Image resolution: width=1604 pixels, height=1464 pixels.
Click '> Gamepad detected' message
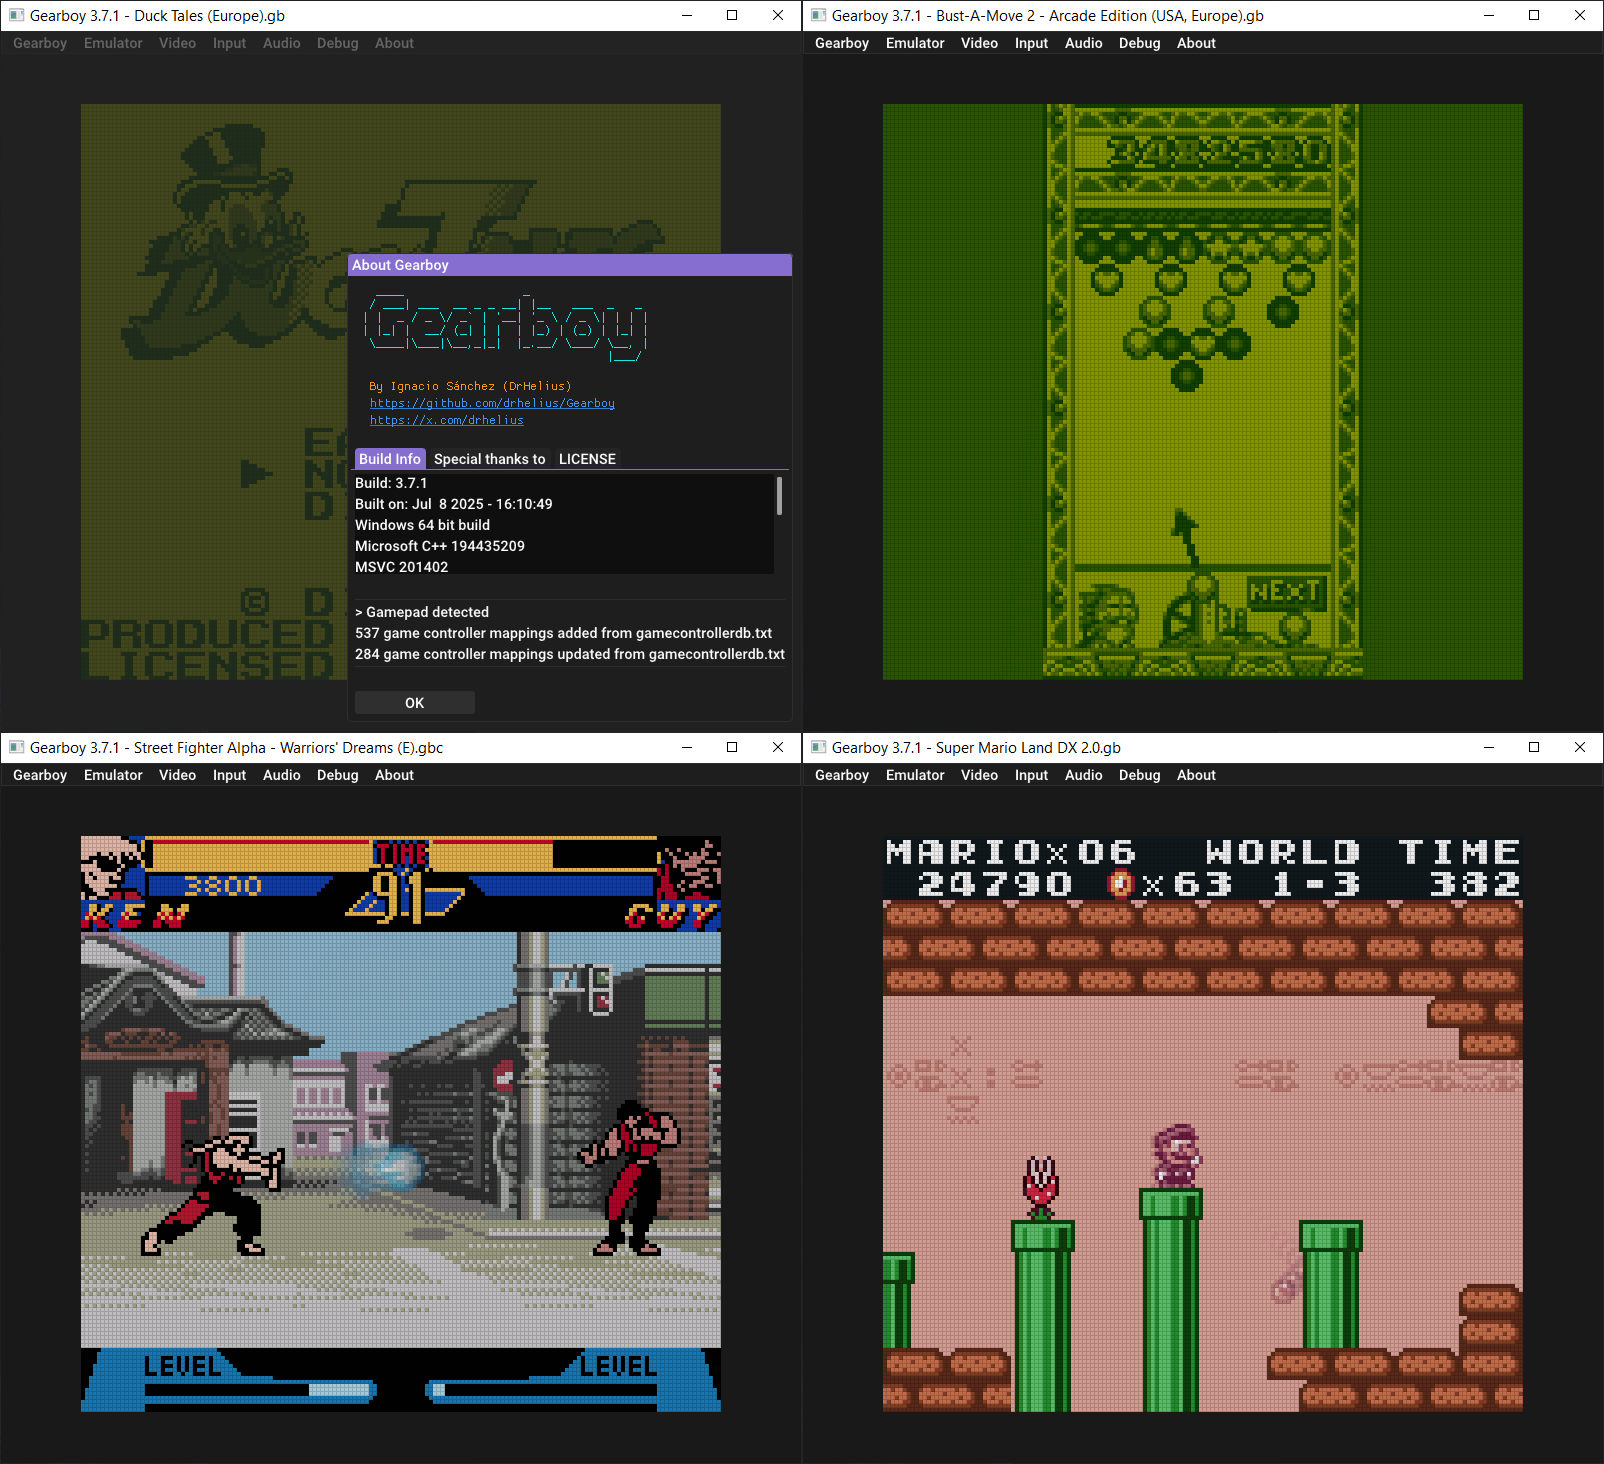[x=422, y=612]
